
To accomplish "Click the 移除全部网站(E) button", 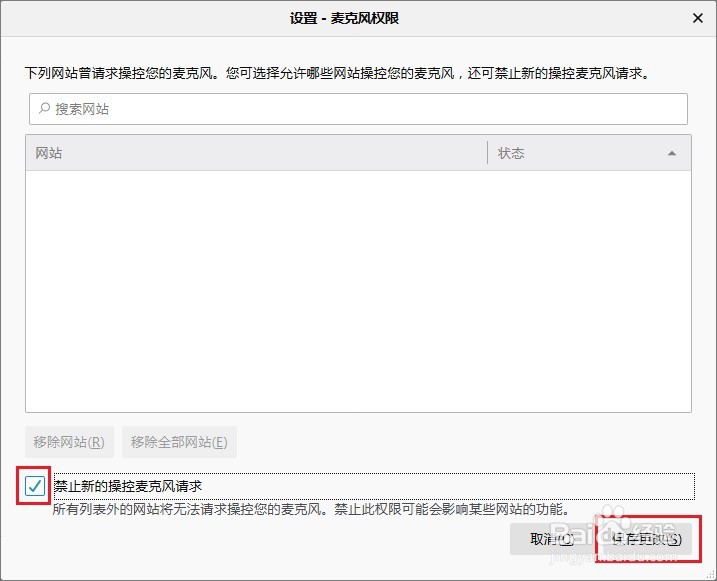I will click(x=179, y=442).
